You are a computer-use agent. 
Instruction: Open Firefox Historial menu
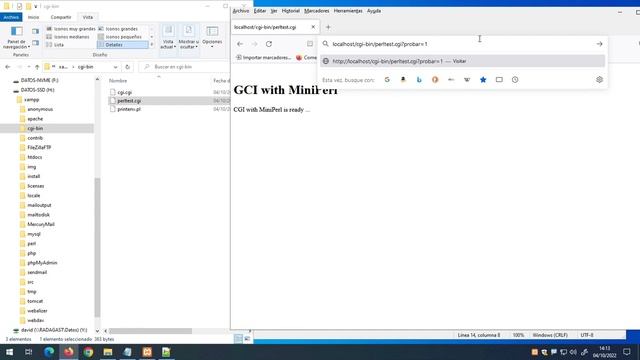291,11
